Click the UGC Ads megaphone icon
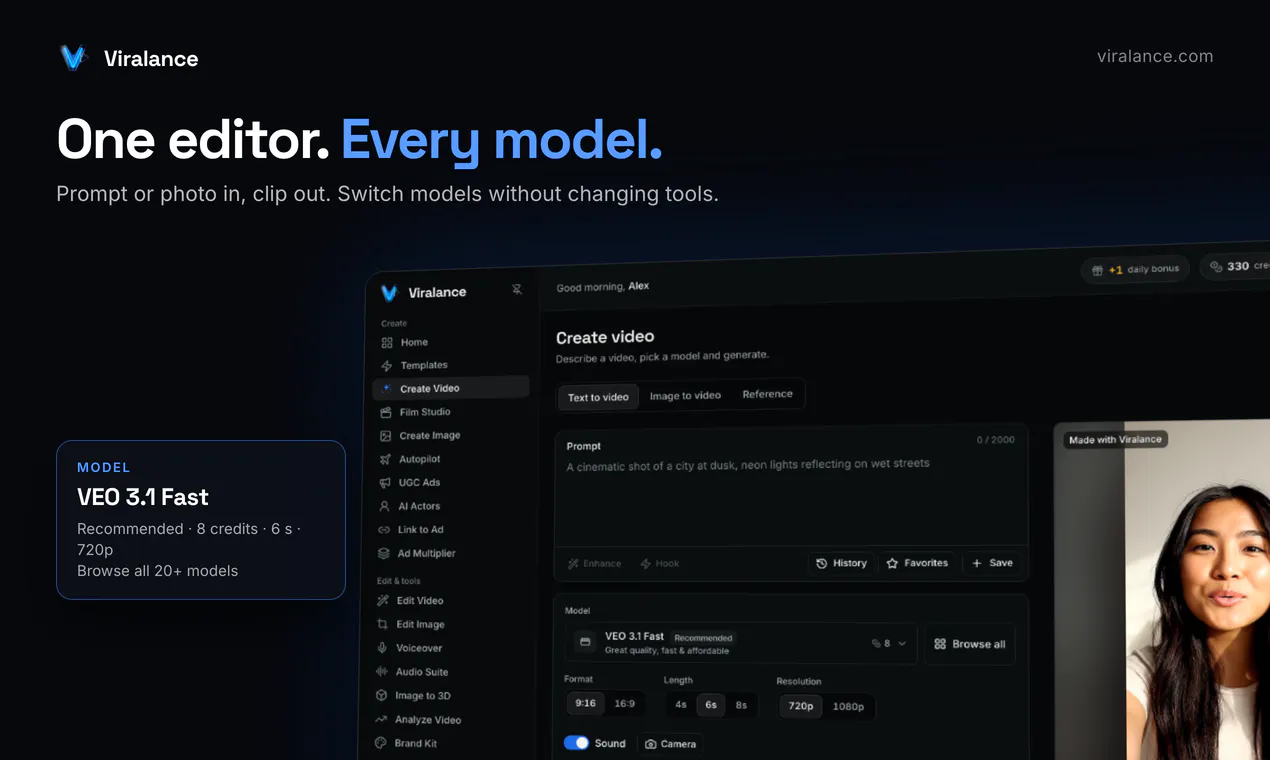 pyautogui.click(x=385, y=482)
